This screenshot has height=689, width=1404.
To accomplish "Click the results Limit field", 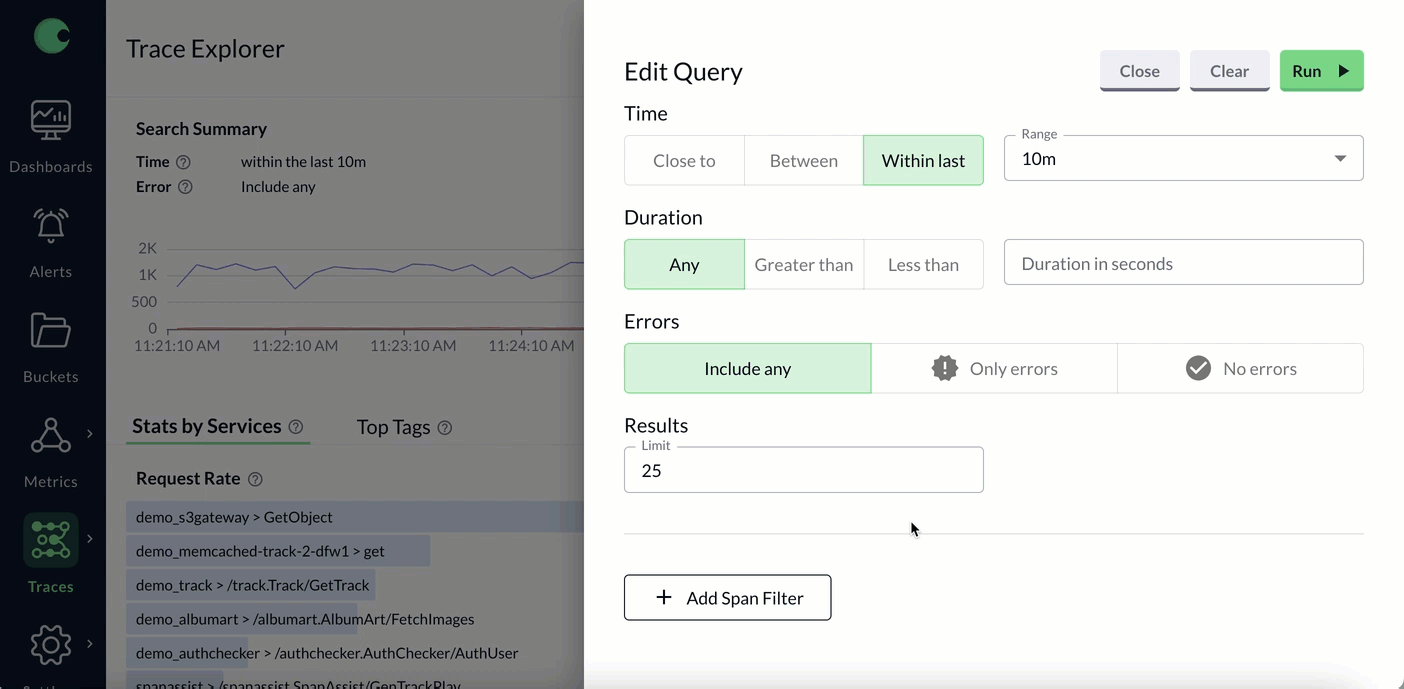I will pos(803,469).
